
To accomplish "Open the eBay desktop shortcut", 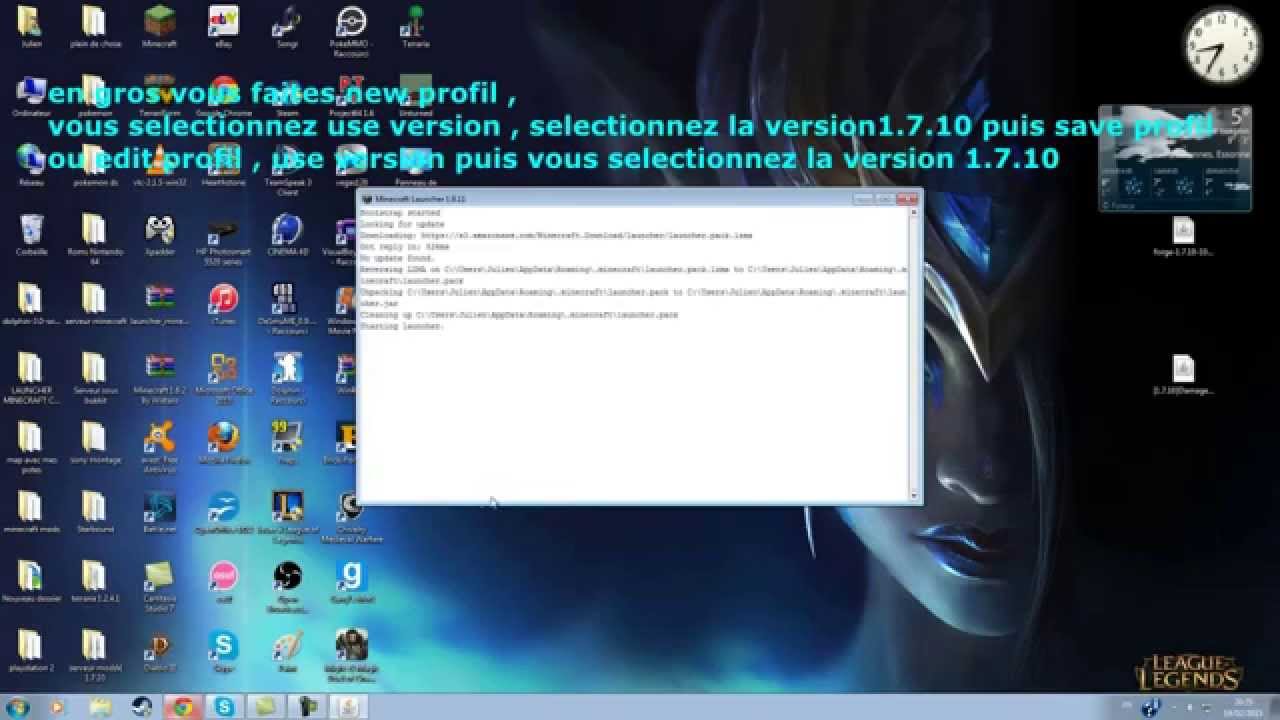I will coord(223,25).
